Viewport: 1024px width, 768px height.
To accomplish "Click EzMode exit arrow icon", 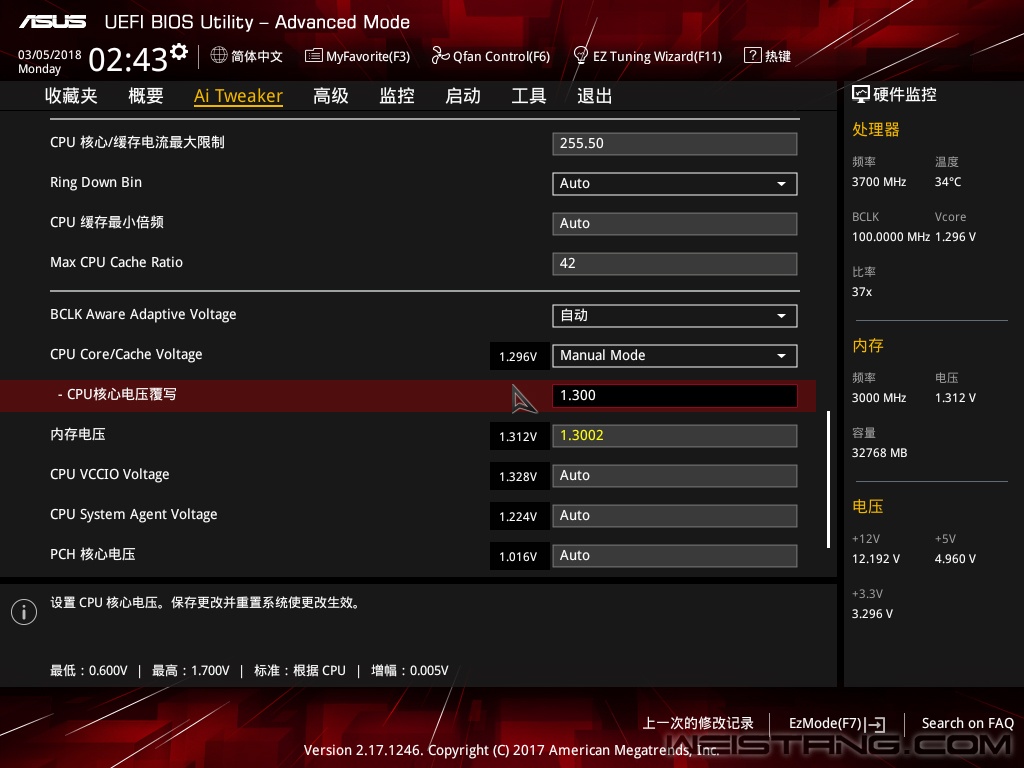I will 875,724.
